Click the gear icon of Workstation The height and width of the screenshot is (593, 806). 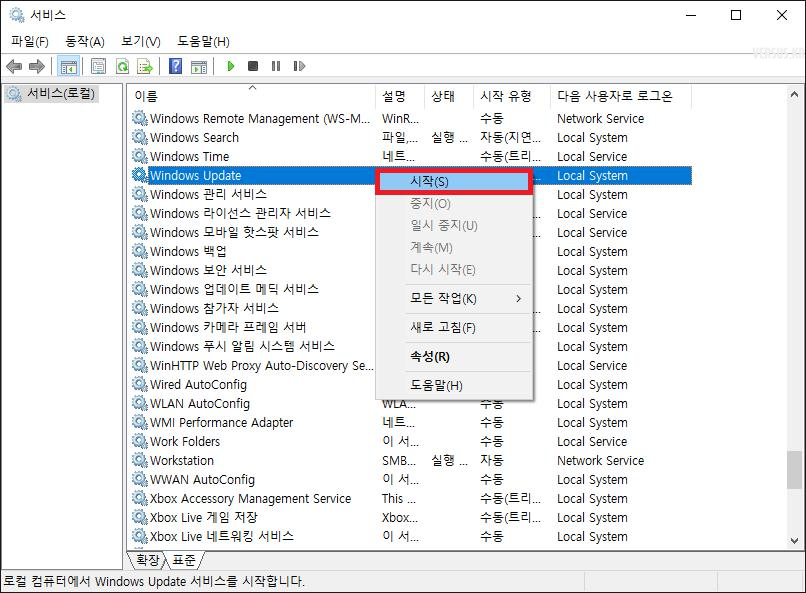(139, 460)
